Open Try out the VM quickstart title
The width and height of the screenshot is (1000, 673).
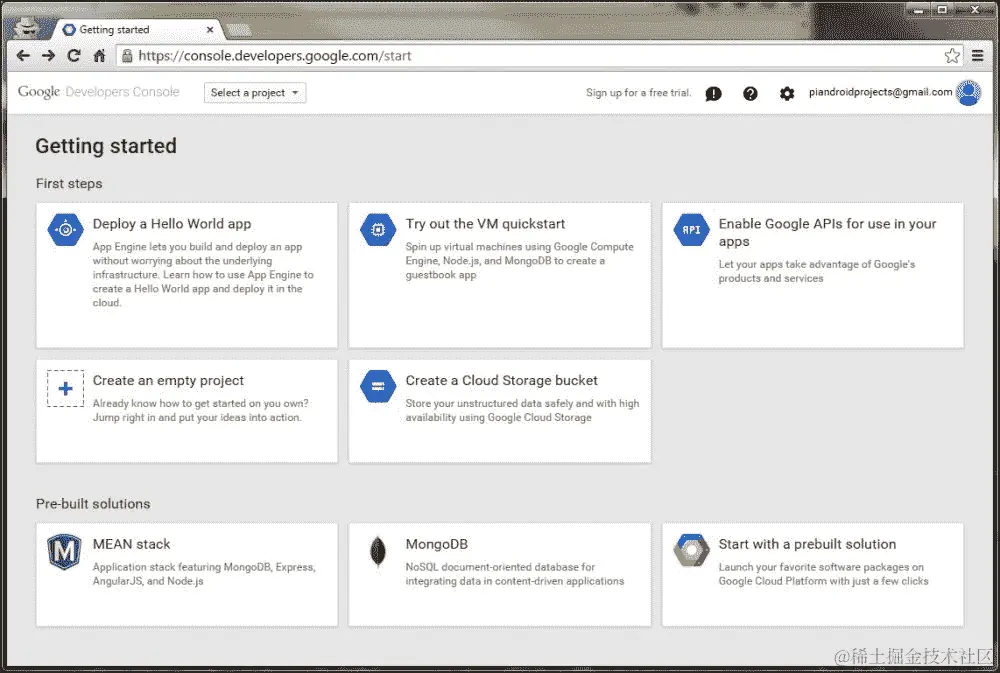[x=485, y=224]
